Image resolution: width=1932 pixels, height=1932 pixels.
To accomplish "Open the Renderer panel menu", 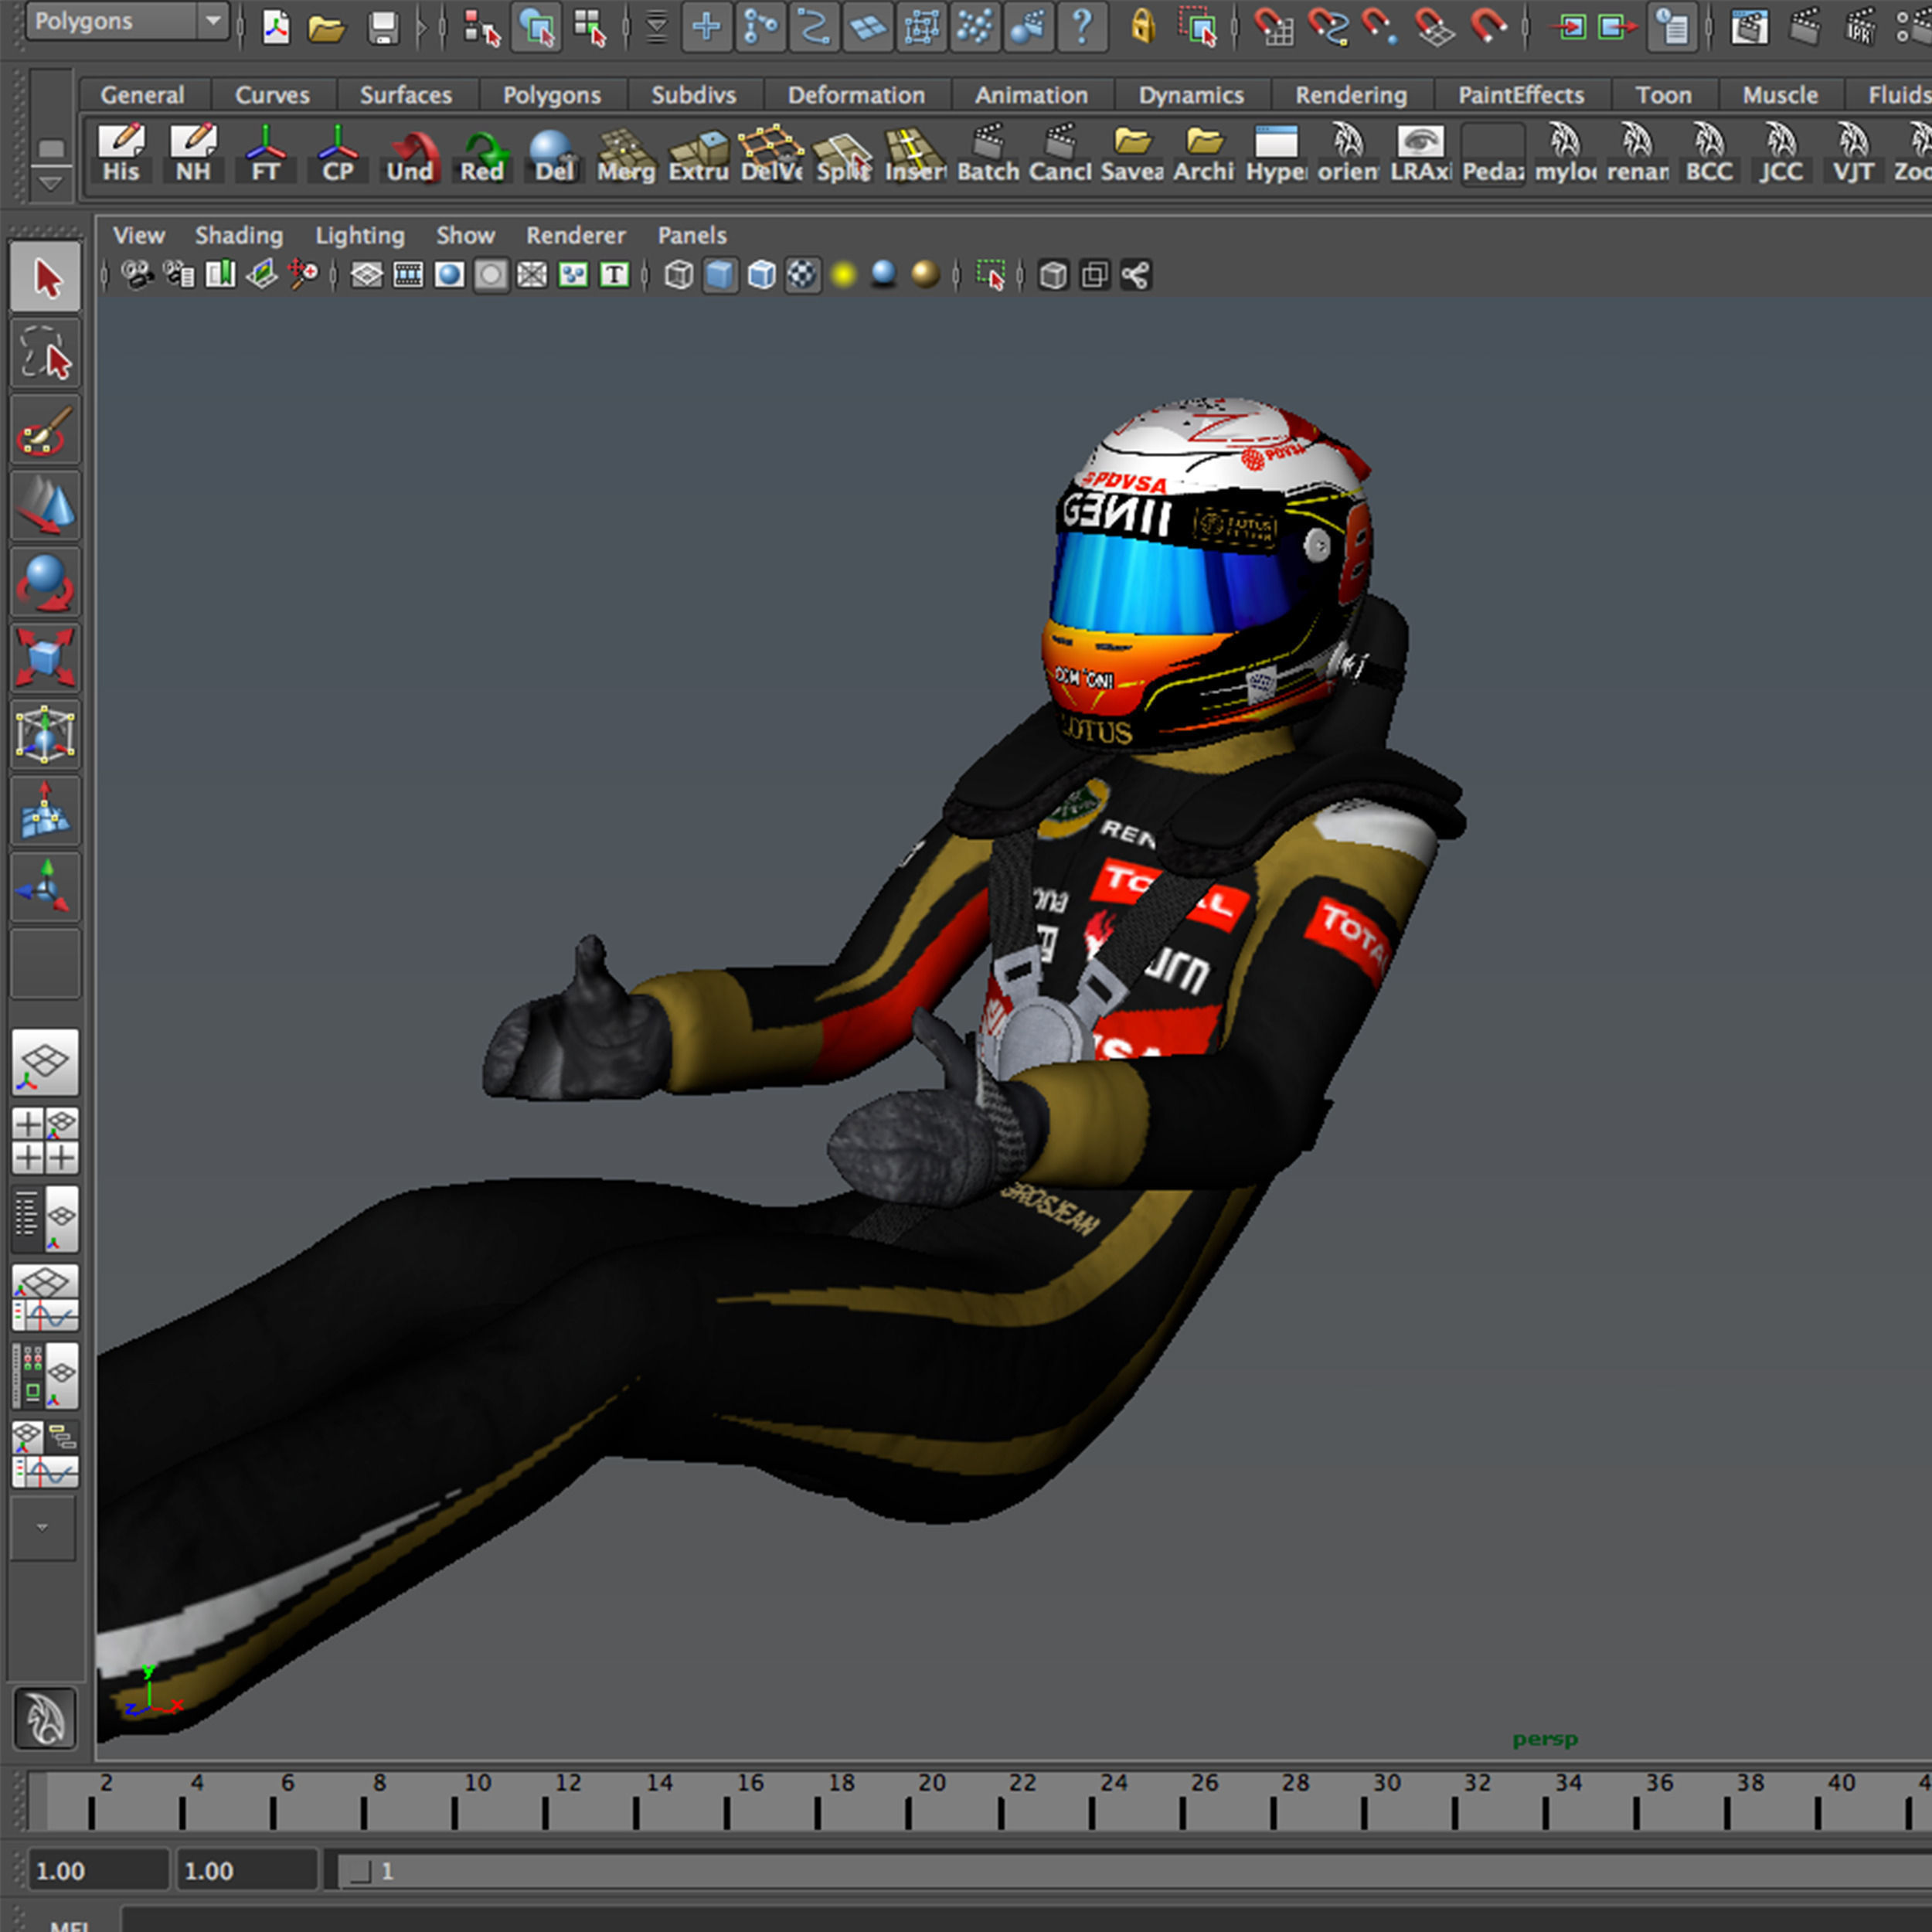I will click(576, 235).
